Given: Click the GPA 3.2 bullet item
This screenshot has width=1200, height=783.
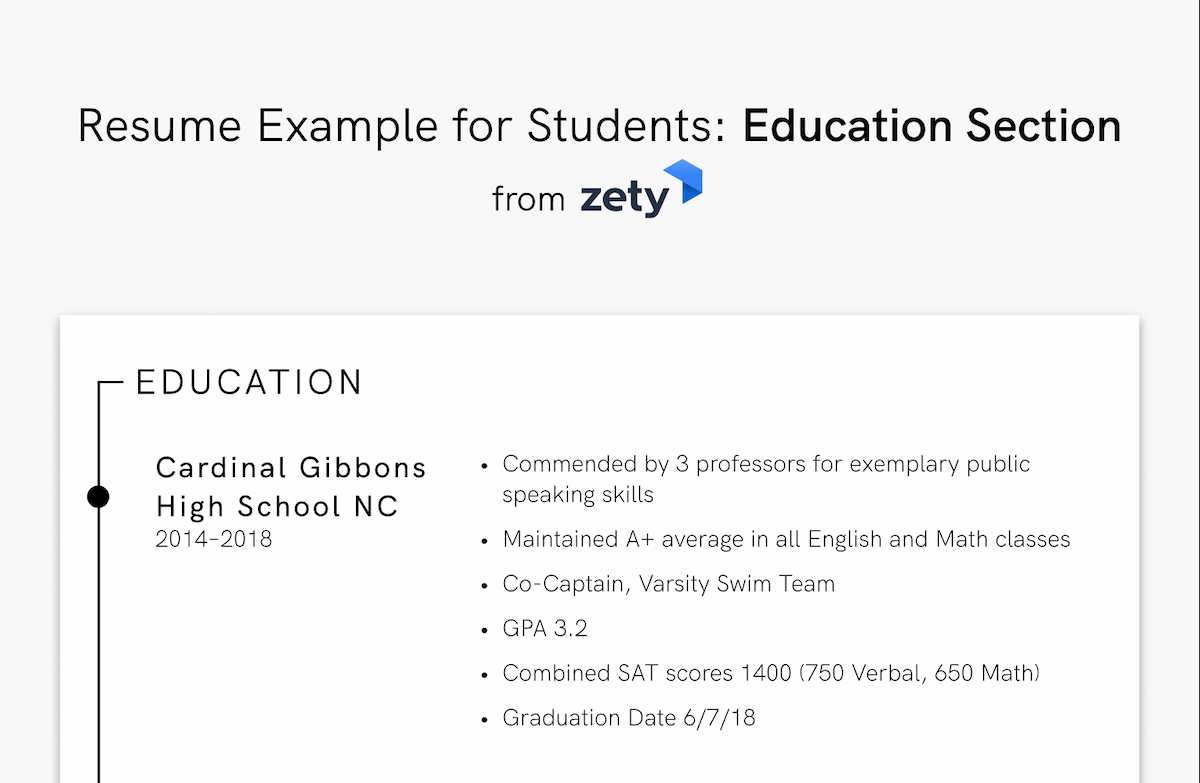Looking at the screenshot, I should (545, 629).
